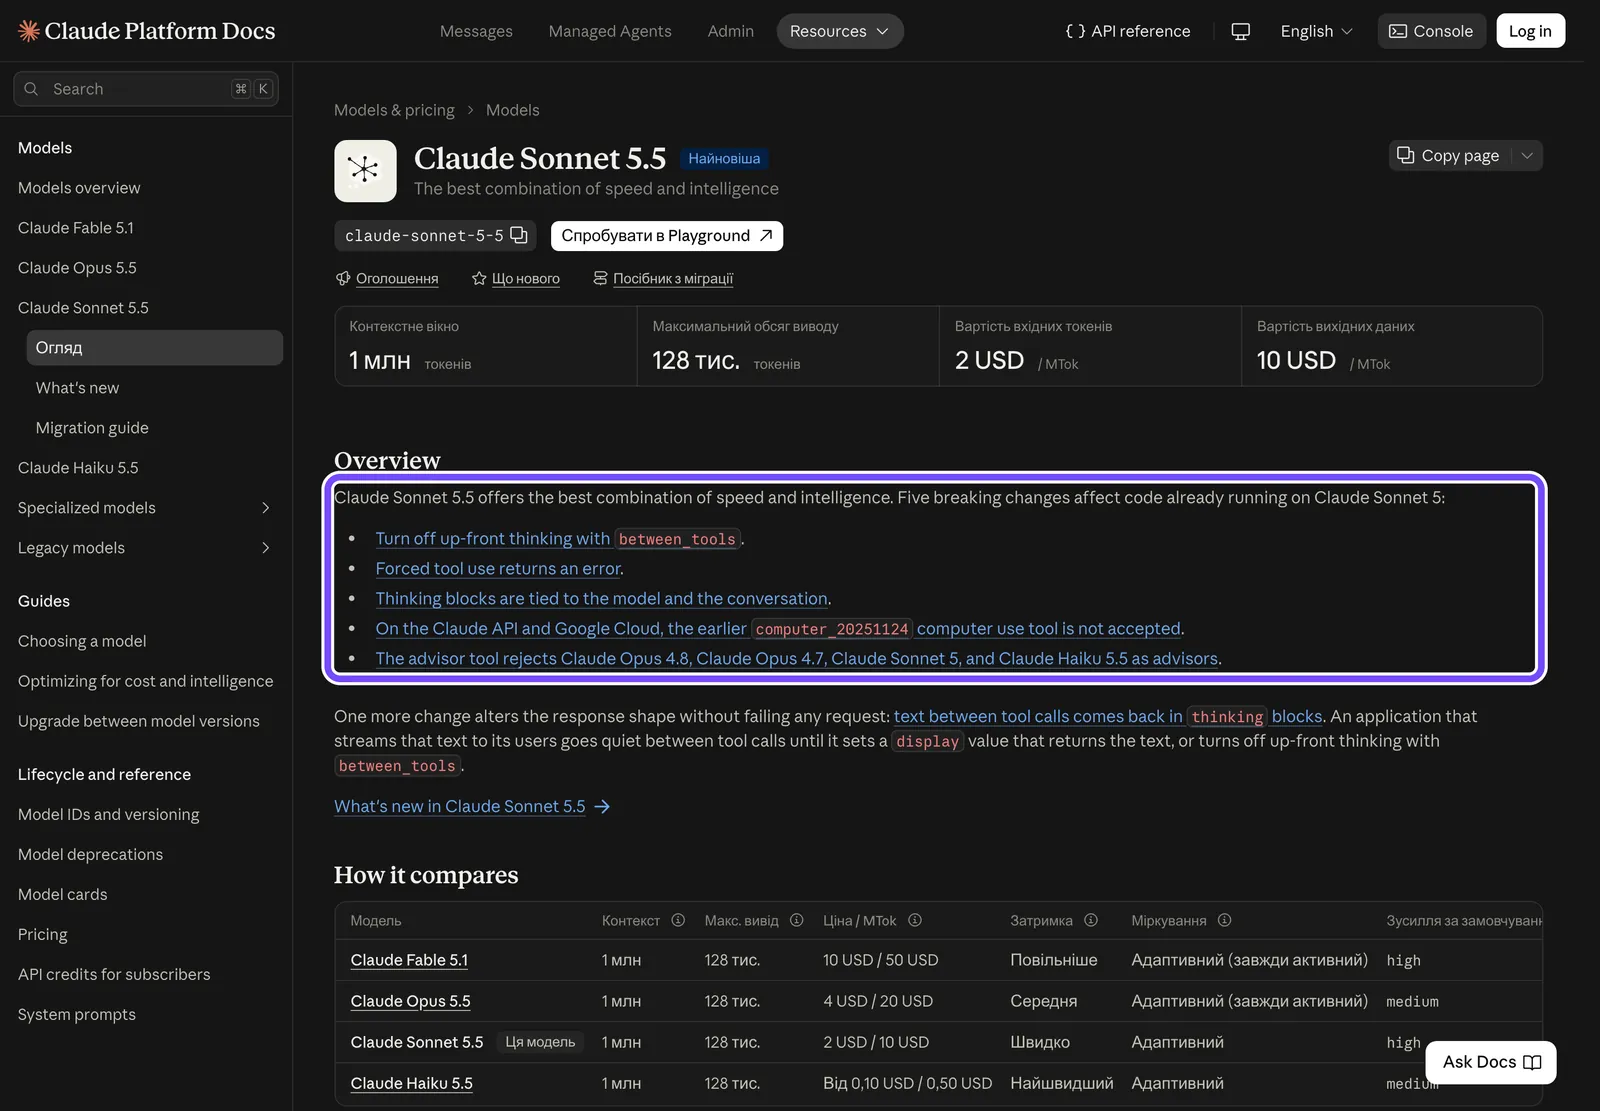Click the Copy page button
Image resolution: width=1600 pixels, height=1111 pixels.
click(x=1448, y=155)
